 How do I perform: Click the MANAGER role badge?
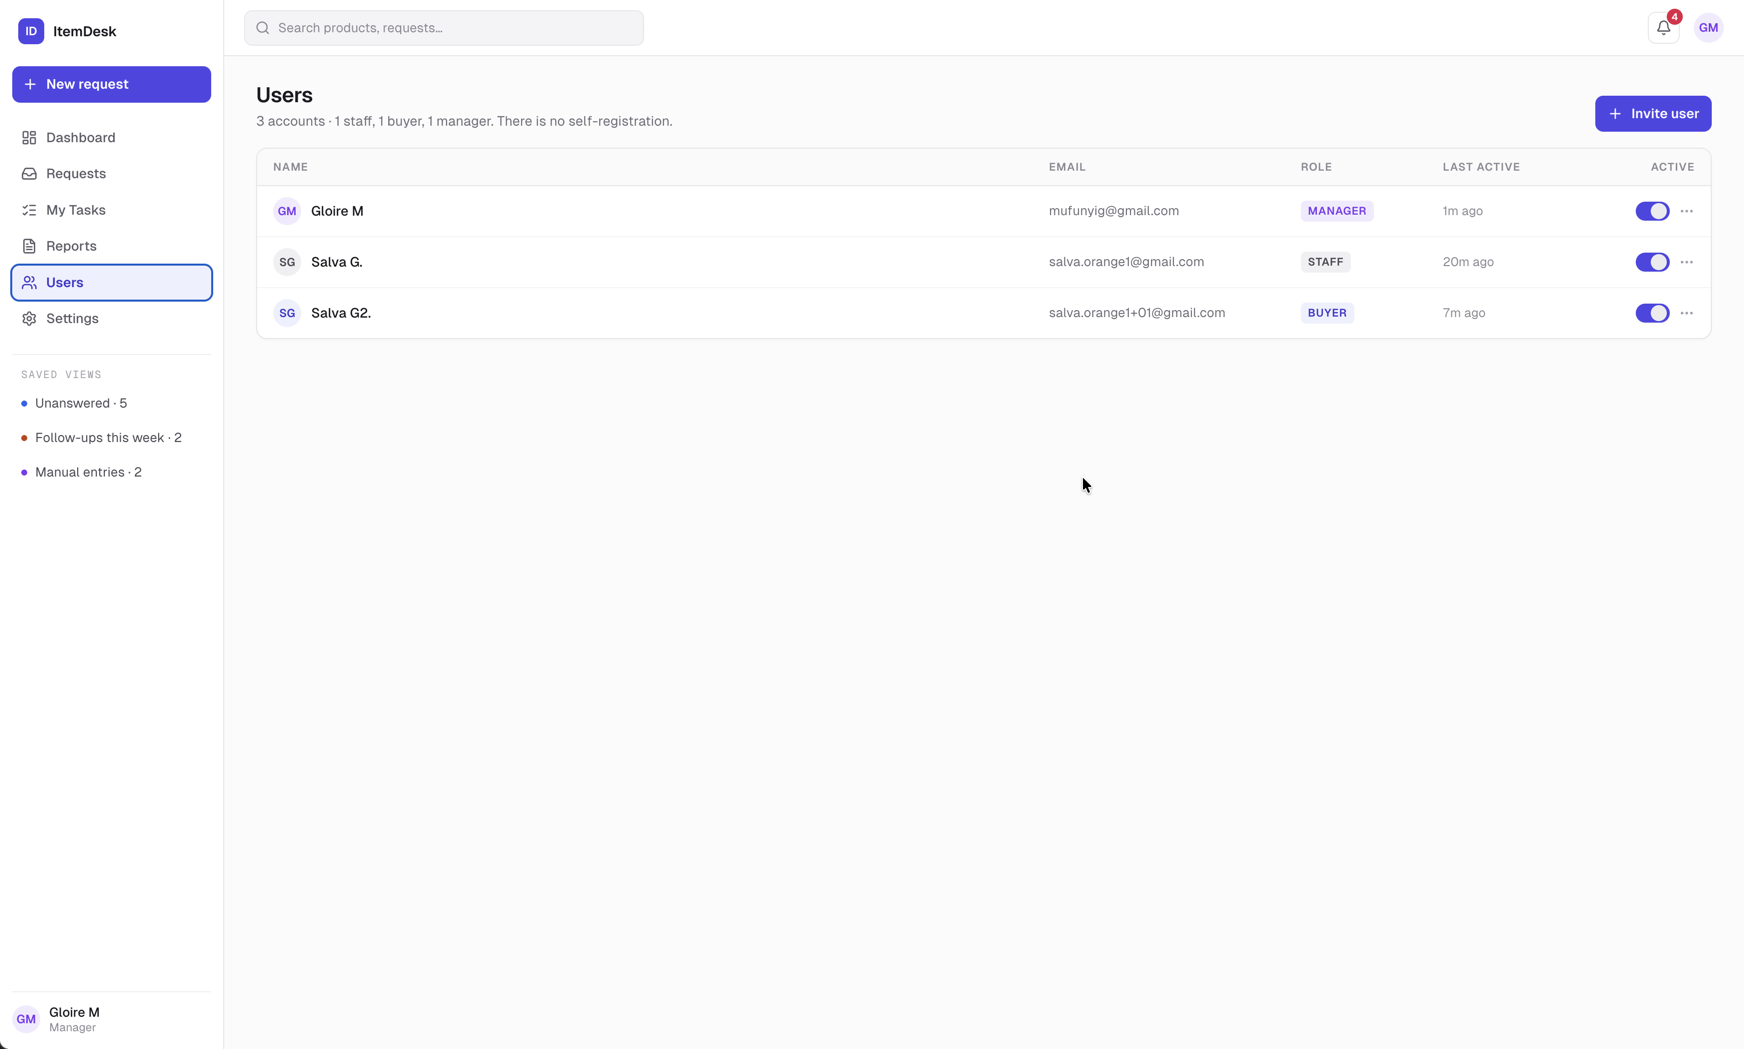point(1337,211)
